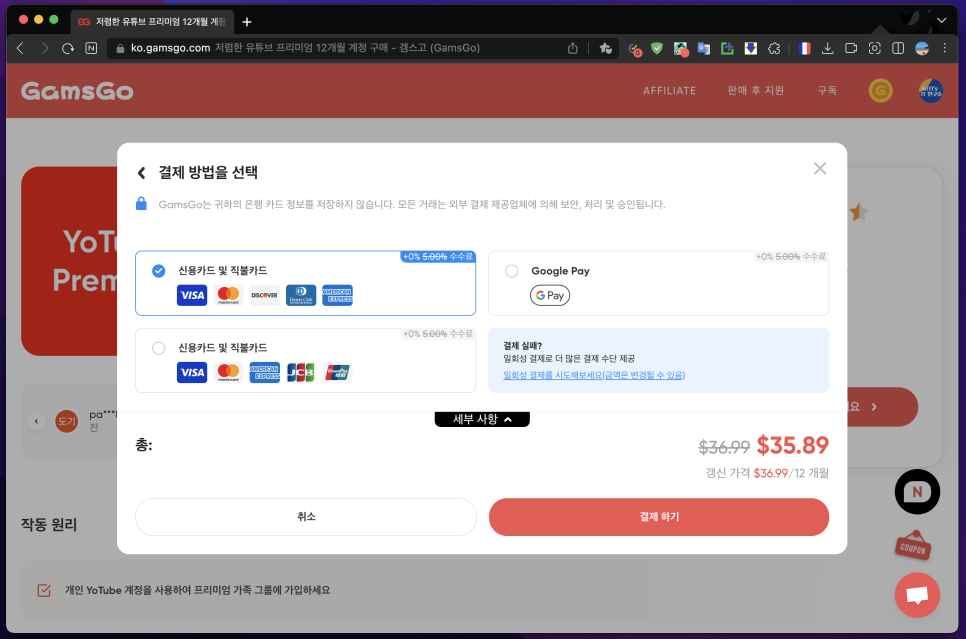
Task: Open the translate extension icon
Action: (x=704, y=48)
